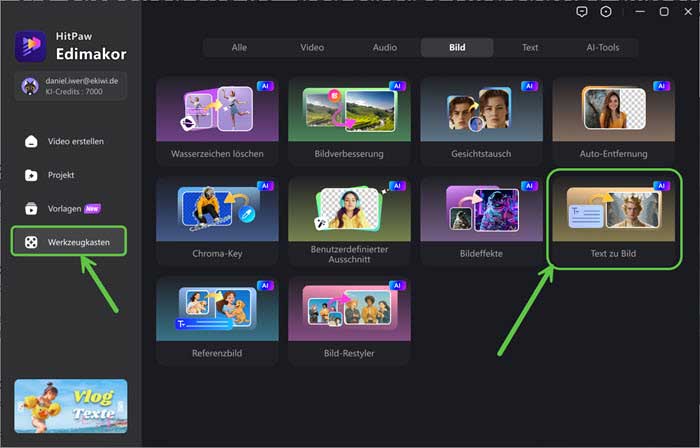Open the Chroma-Key tool card

(216, 222)
